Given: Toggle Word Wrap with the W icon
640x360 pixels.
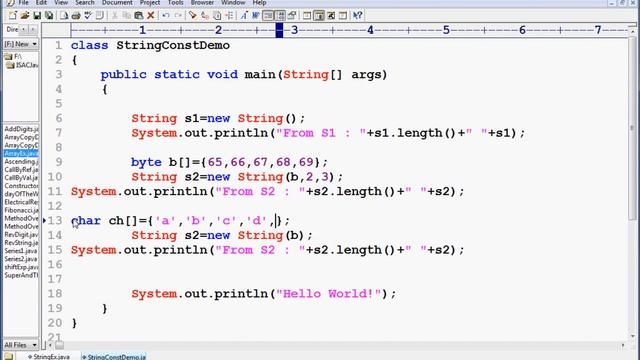Looking at the screenshot, I should click(256, 16).
